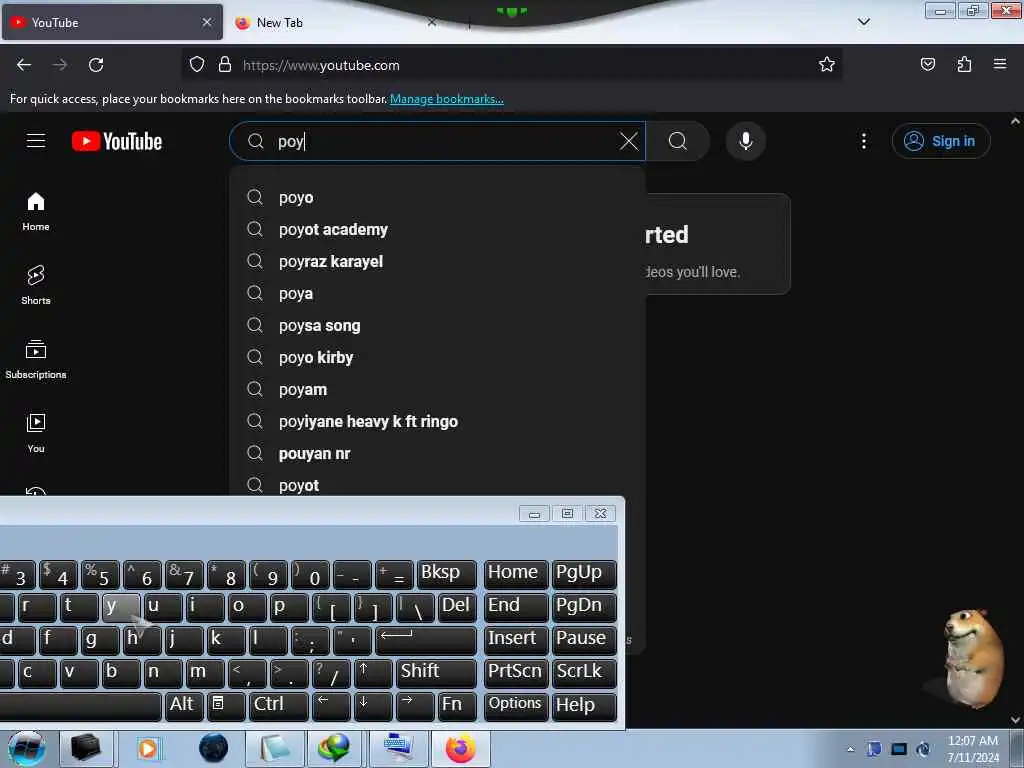Bookmark this page with star
Screen dimensions: 1024x768
click(x=827, y=65)
